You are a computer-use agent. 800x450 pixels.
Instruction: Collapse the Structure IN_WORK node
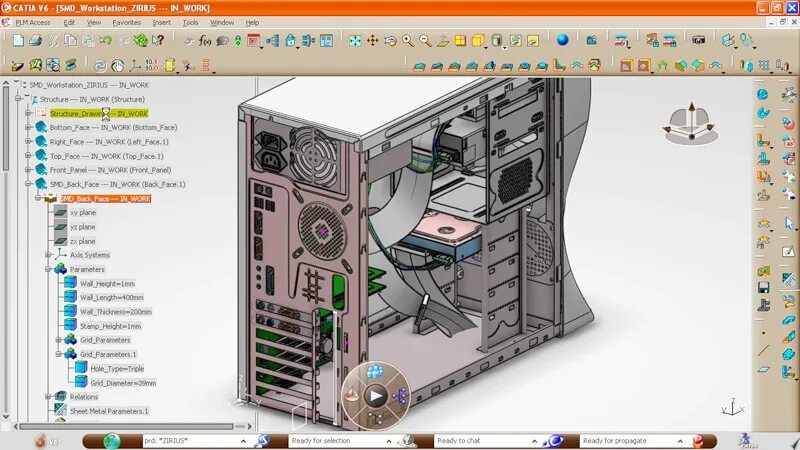(x=18, y=99)
